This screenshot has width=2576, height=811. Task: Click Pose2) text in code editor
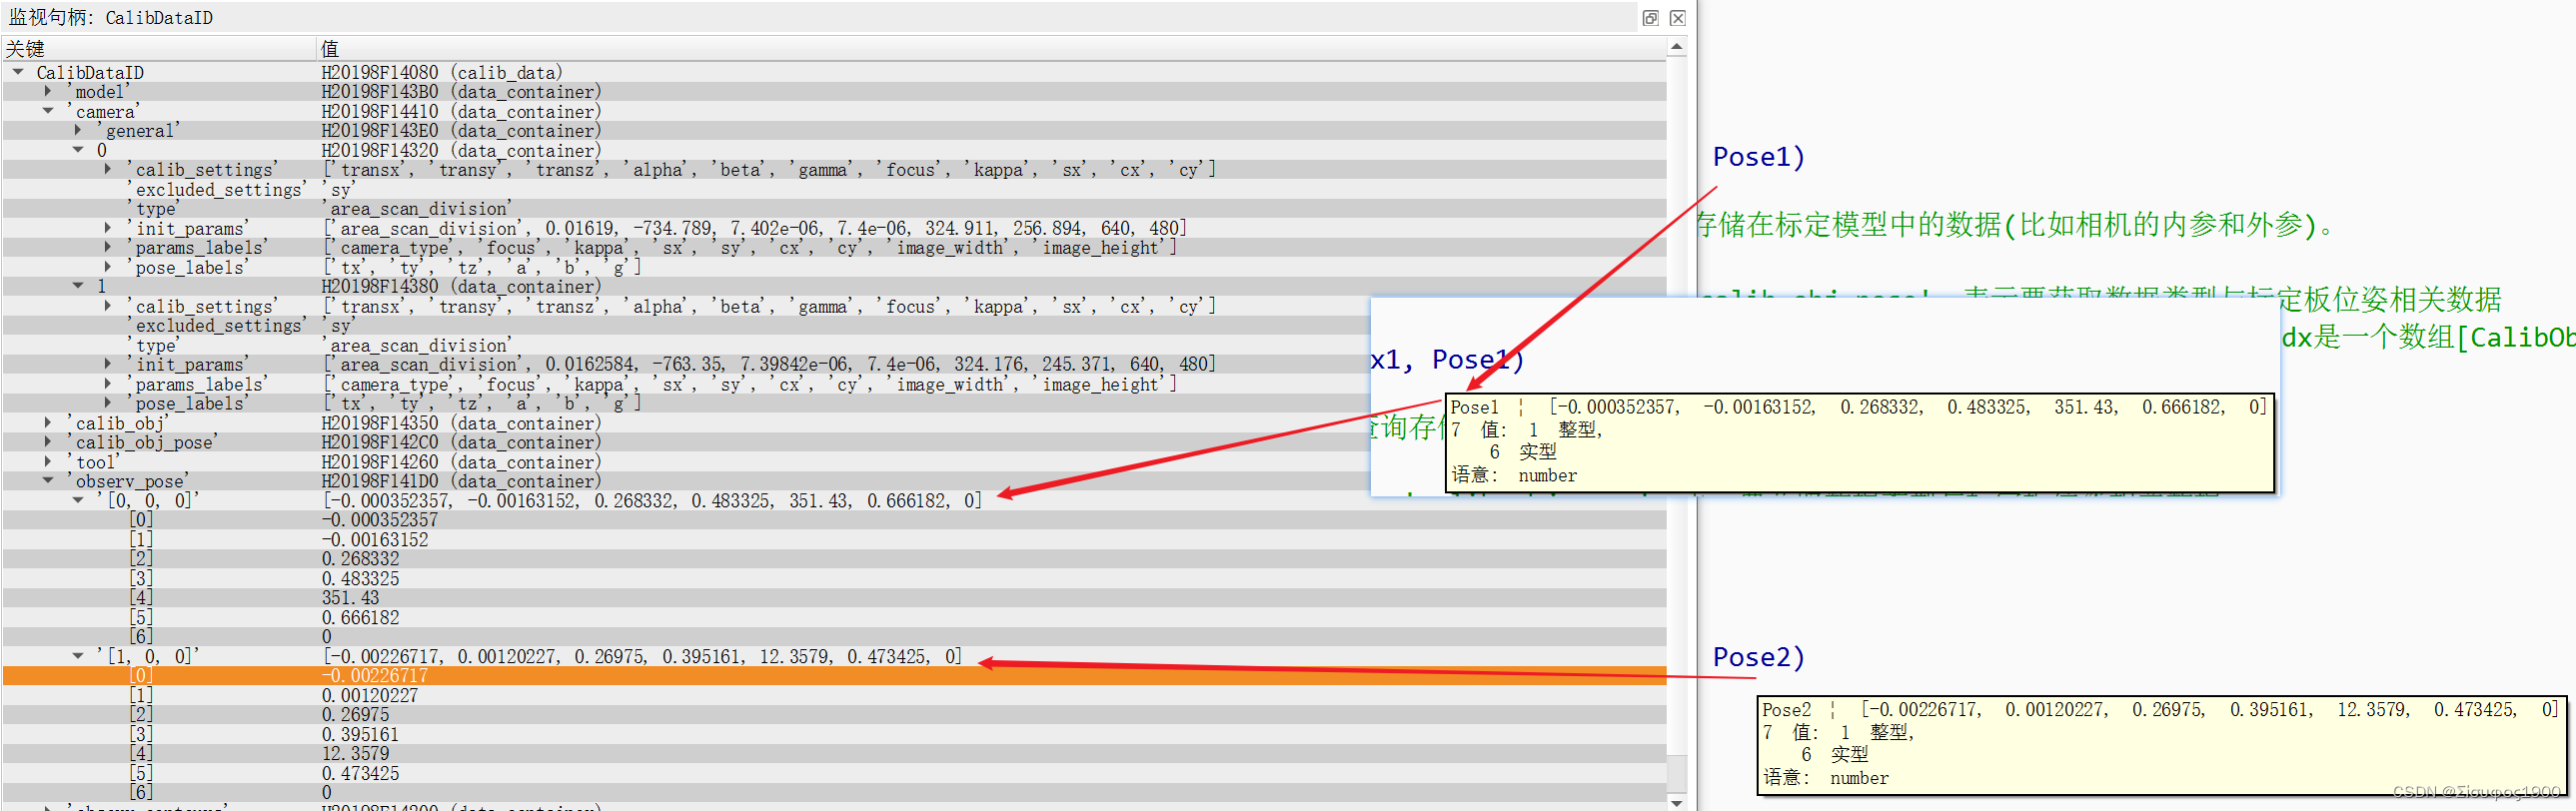point(1759,657)
